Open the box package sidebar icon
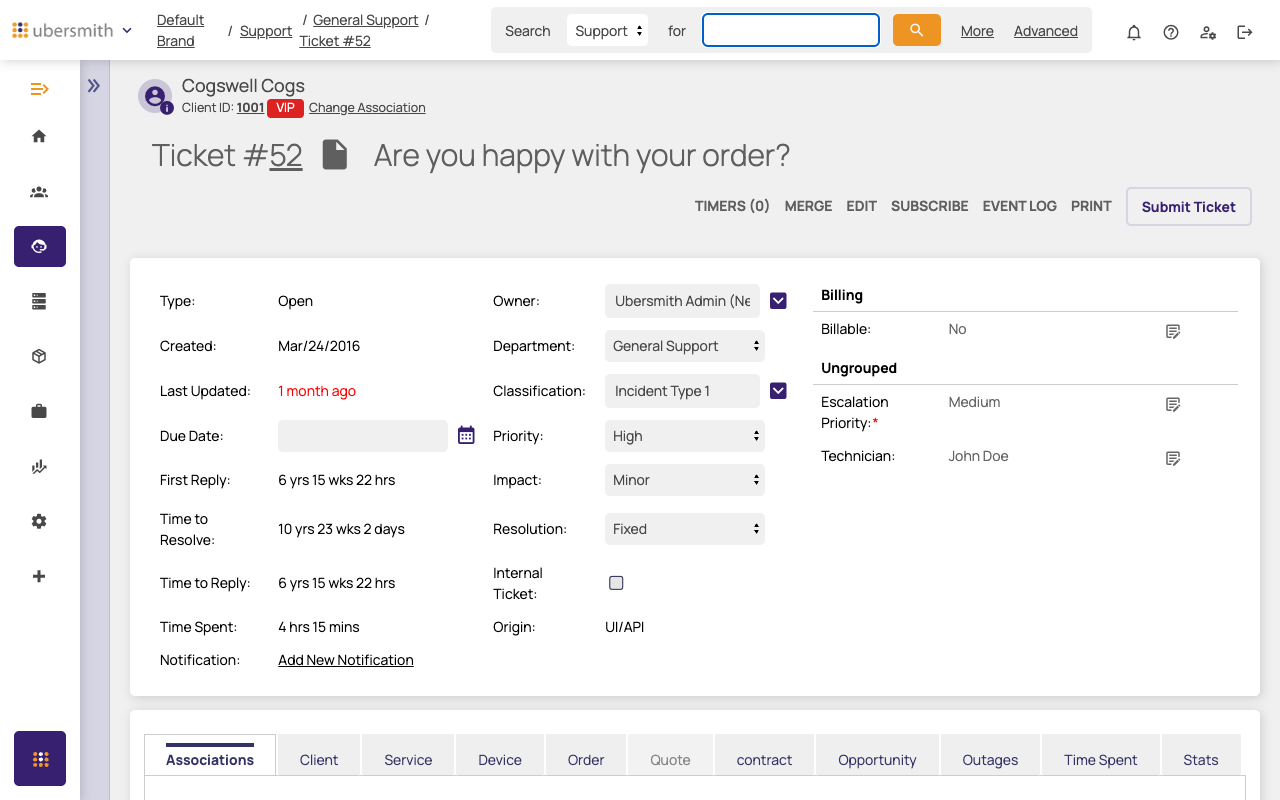This screenshot has height=800, width=1280. [x=39, y=356]
